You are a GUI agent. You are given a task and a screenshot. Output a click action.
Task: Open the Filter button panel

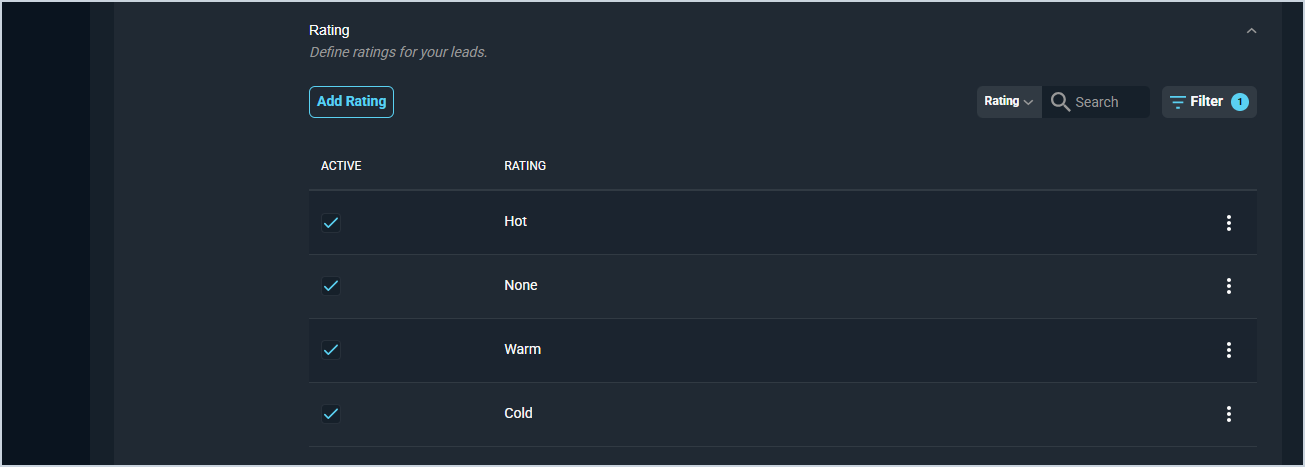1209,102
